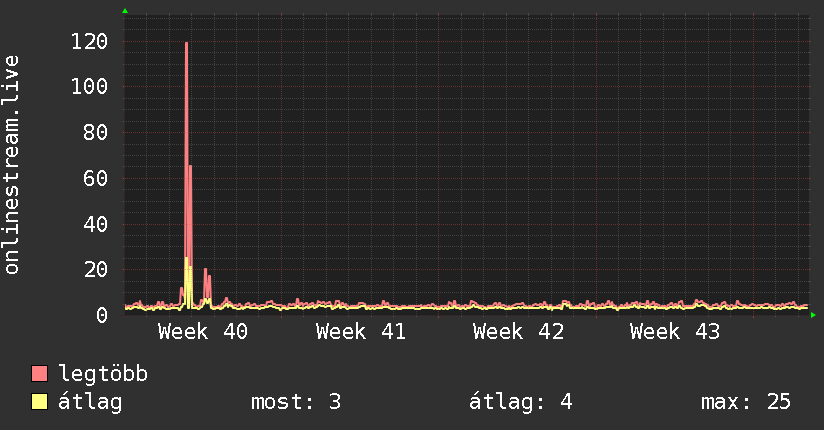The height and width of the screenshot is (430, 824).
Task: Click the 20 y-axis label
Action: [96, 270]
